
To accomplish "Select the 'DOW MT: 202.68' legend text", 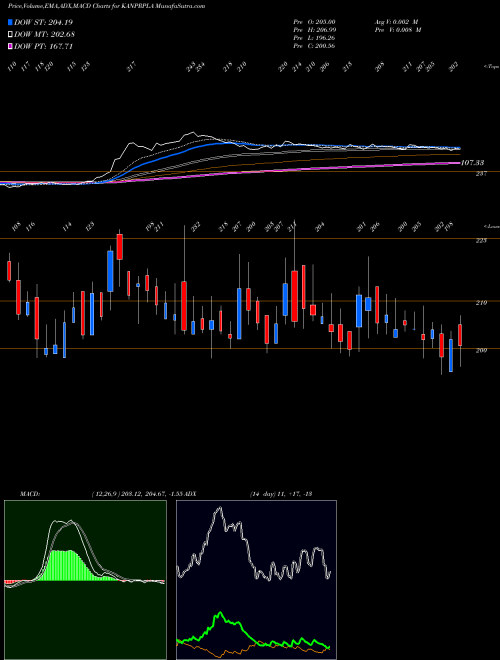I will click(44, 34).
